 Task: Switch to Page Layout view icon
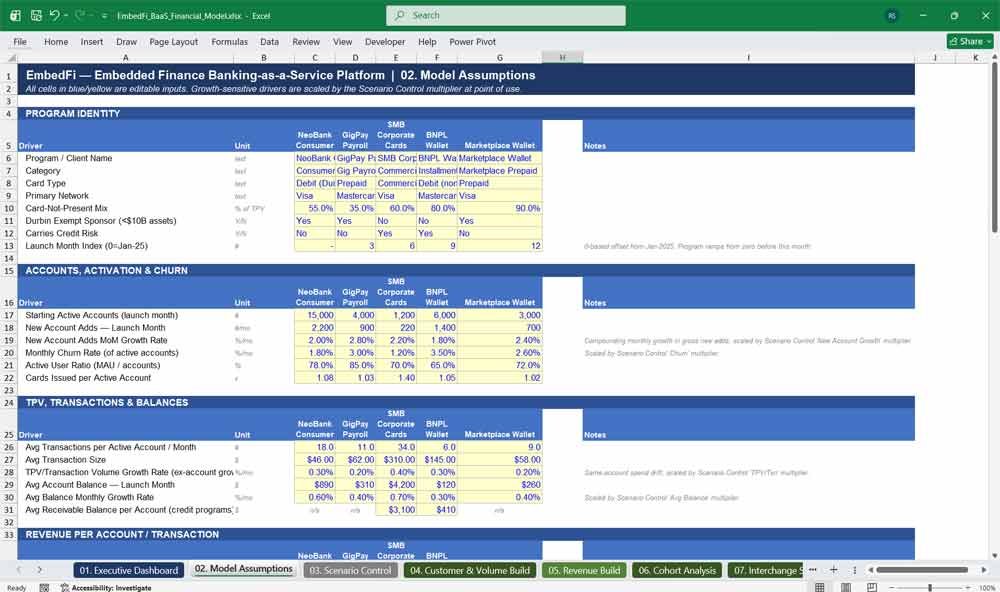pos(846,588)
